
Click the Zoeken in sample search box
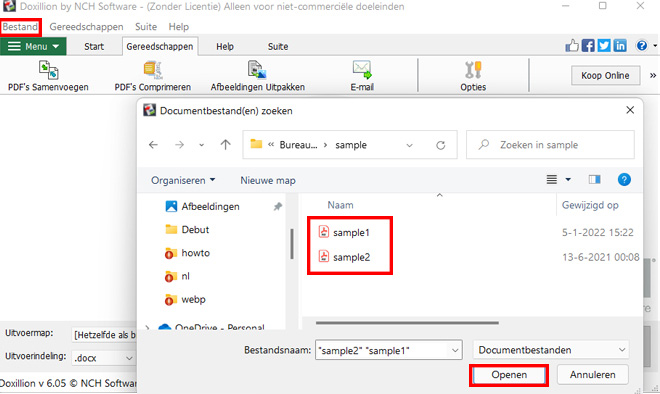550,145
